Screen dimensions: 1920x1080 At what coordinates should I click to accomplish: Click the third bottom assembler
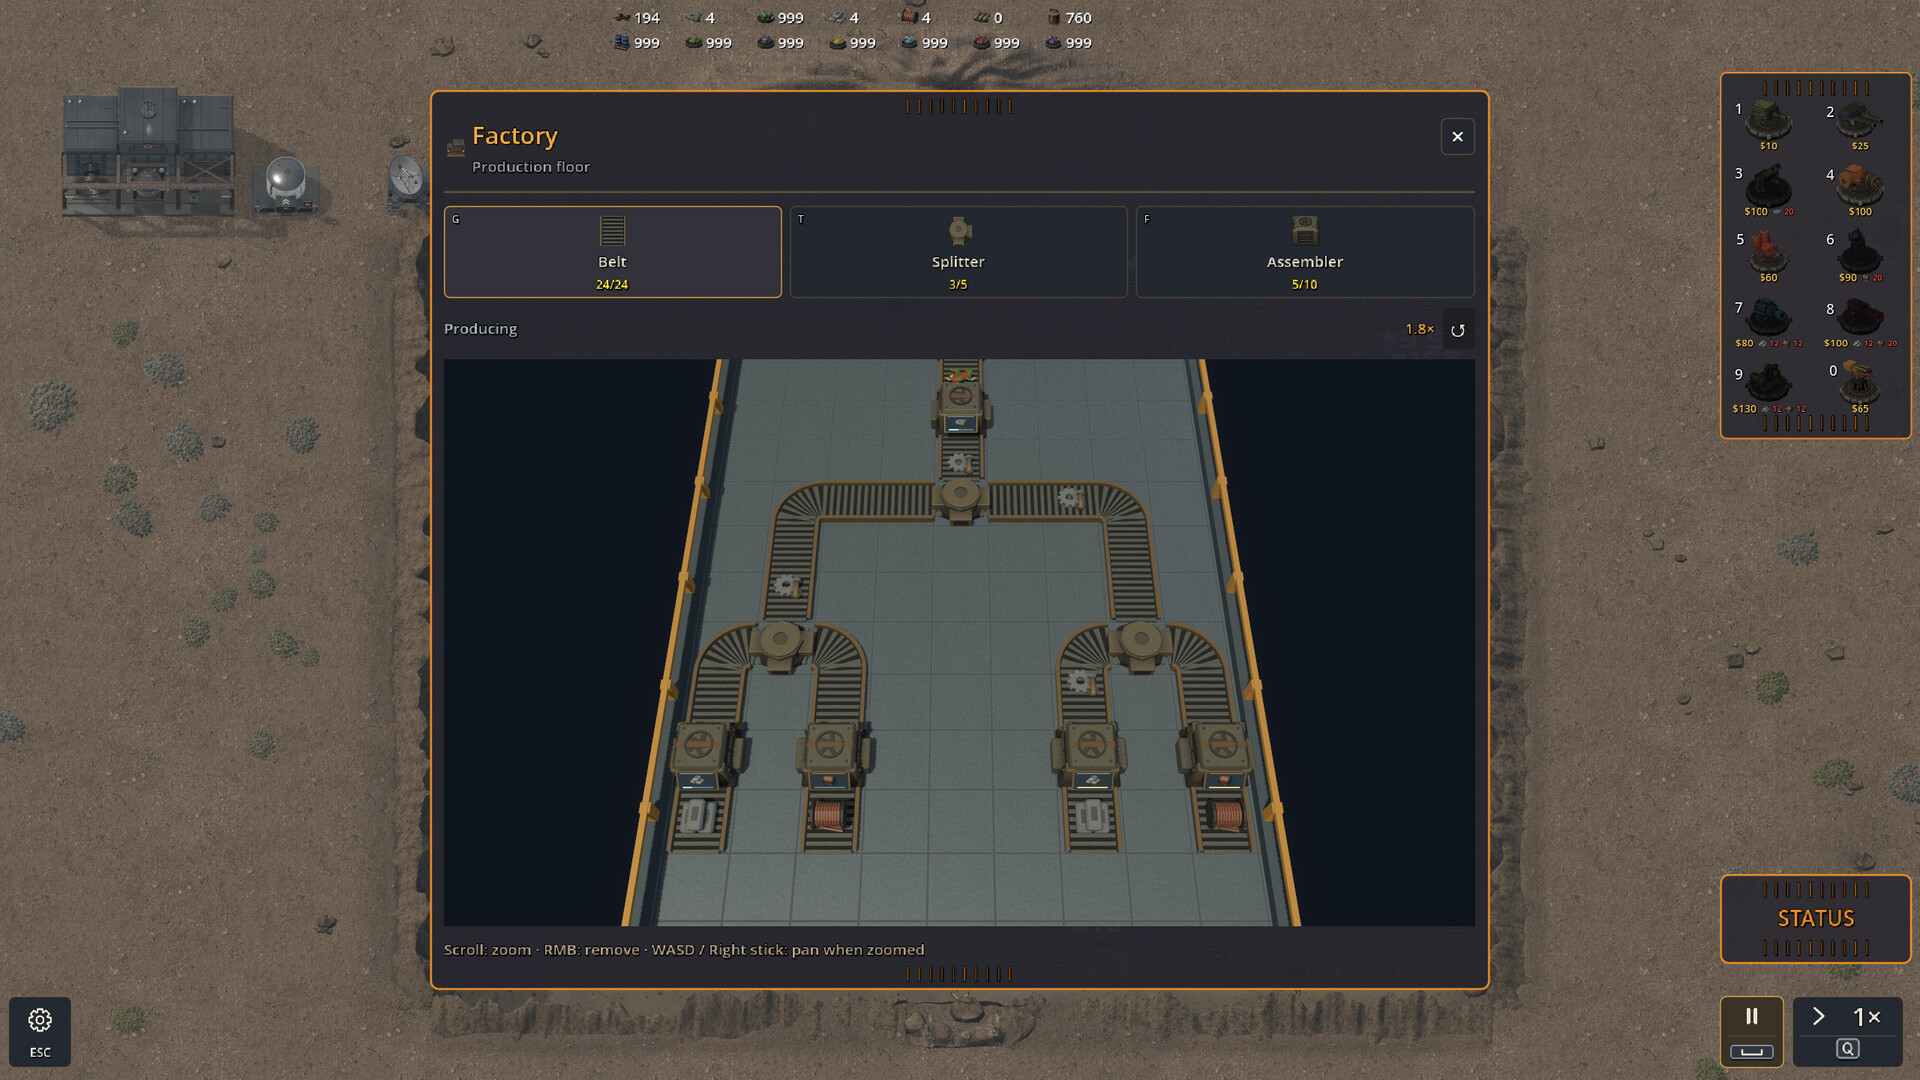(1090, 757)
